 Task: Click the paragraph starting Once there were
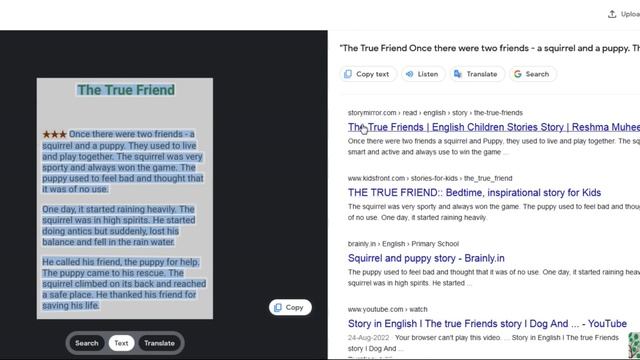[123, 162]
